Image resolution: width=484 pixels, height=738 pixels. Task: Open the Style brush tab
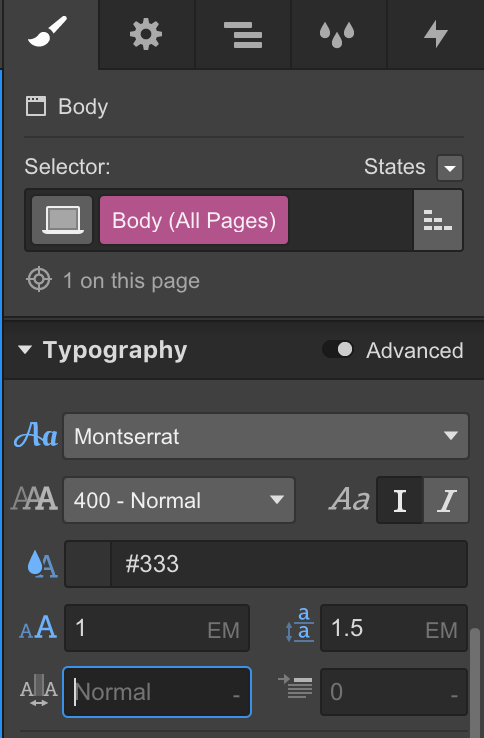coord(50,34)
